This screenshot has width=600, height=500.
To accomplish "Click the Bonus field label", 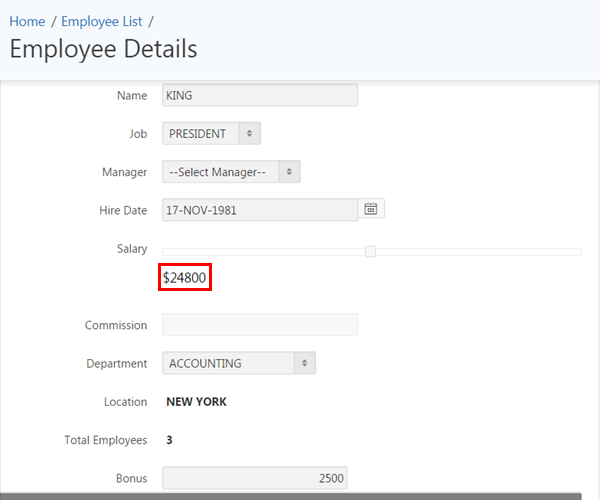I will 132,478.
